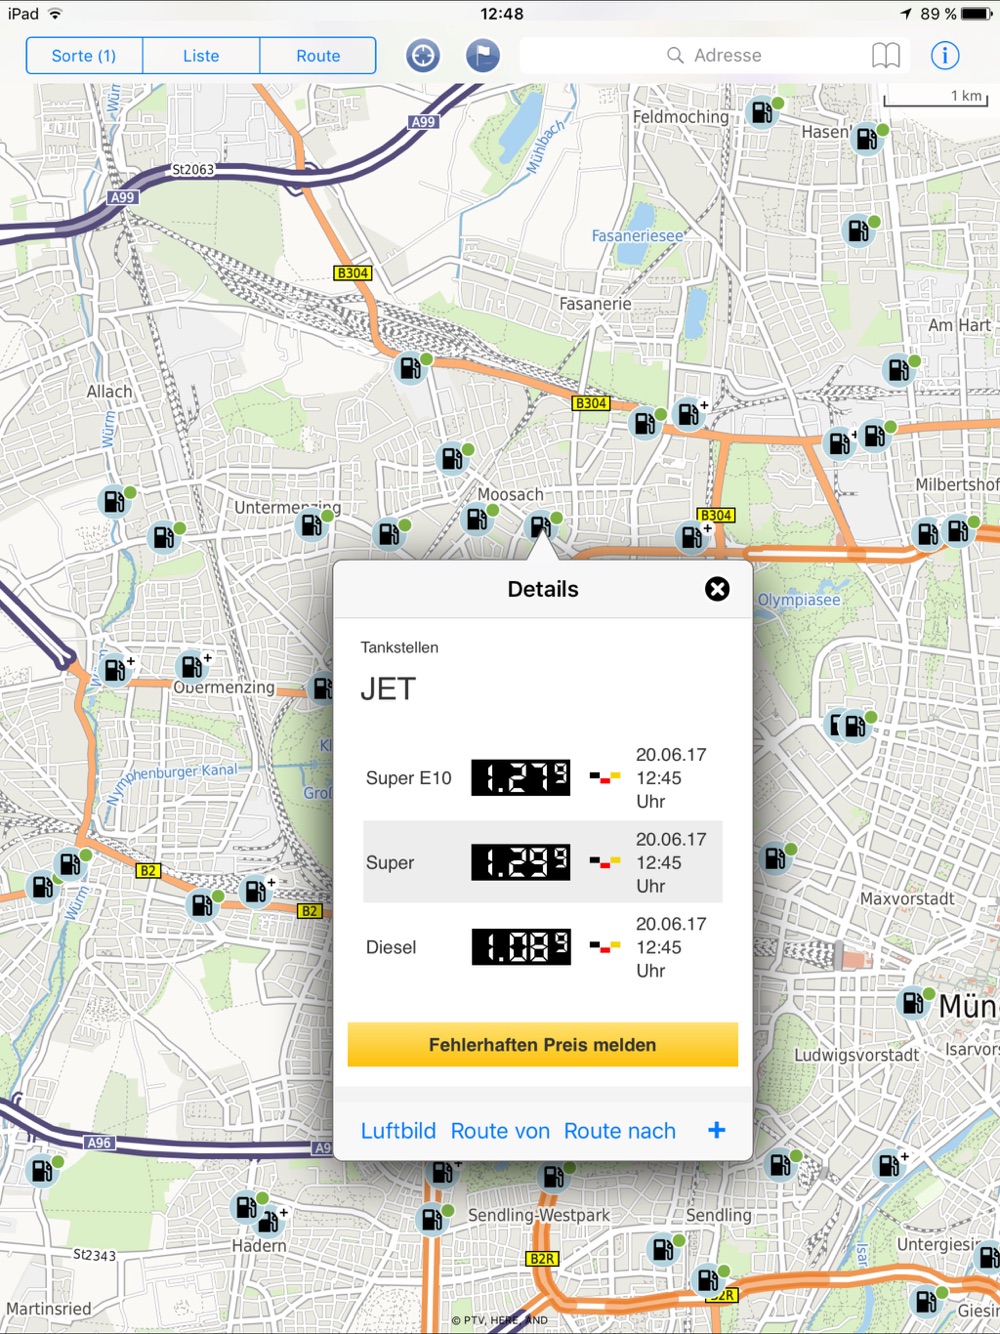Close the Details popup
The height and width of the screenshot is (1334, 1000).
pyautogui.click(x=717, y=589)
